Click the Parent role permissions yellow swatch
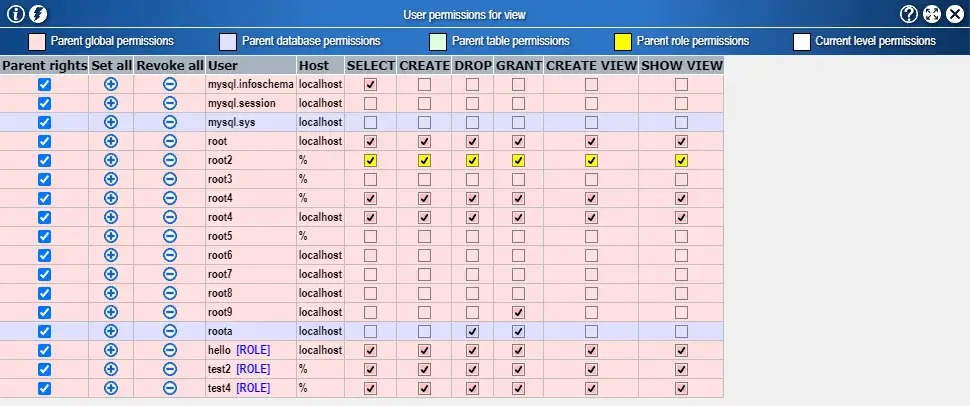 [623, 41]
